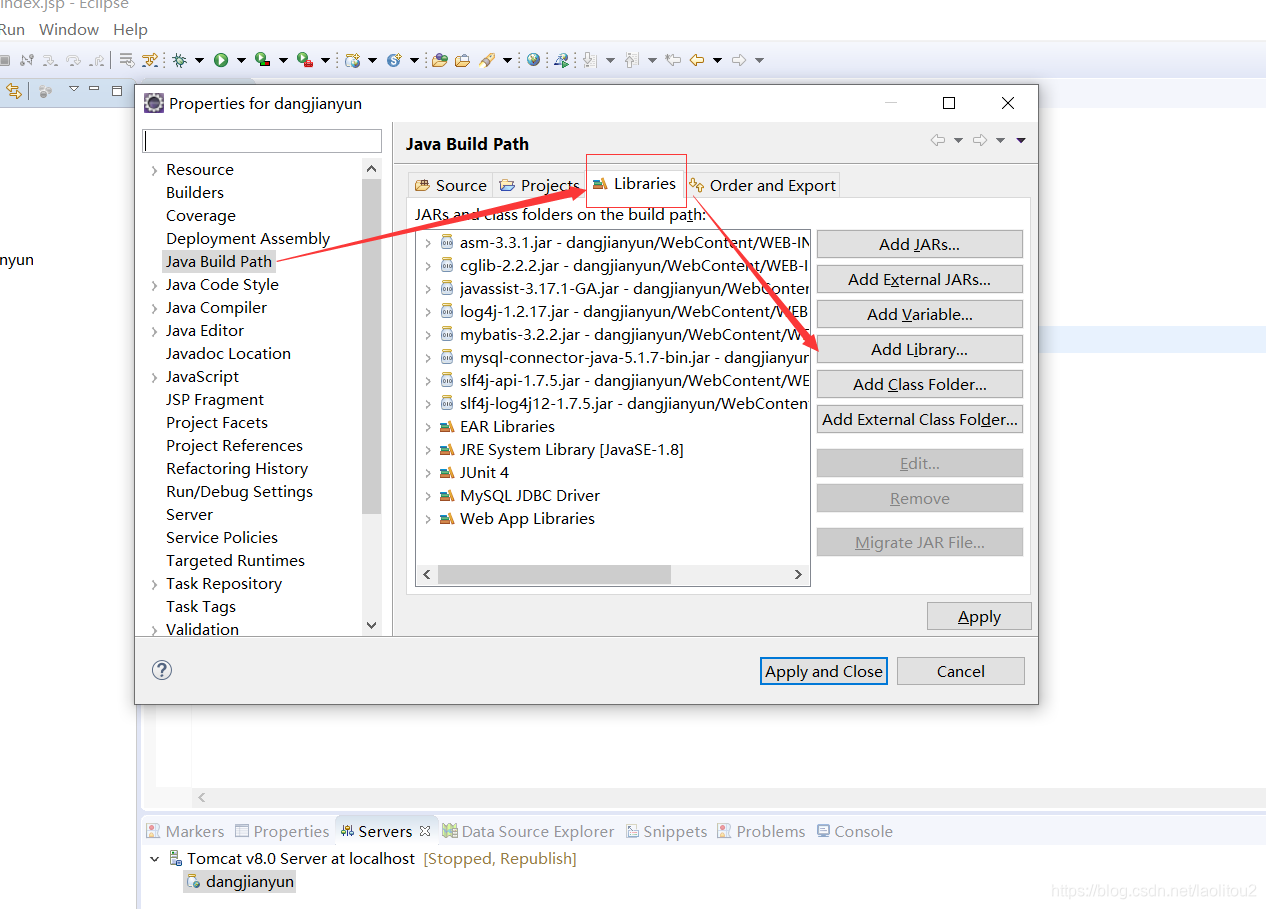1266x909 pixels.
Task: Select the MySQL JDBC Driver library entry
Action: 530,496
